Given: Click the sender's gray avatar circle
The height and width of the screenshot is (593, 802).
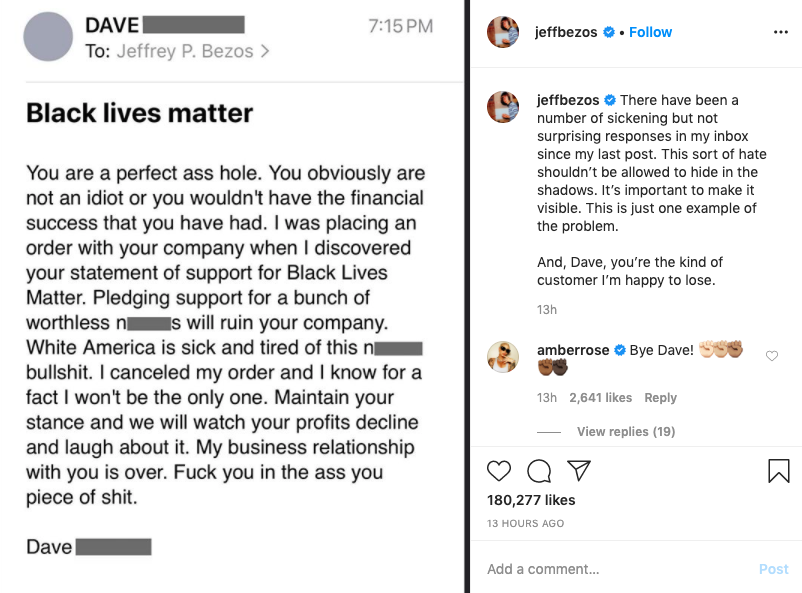Looking at the screenshot, I should [x=48, y=37].
